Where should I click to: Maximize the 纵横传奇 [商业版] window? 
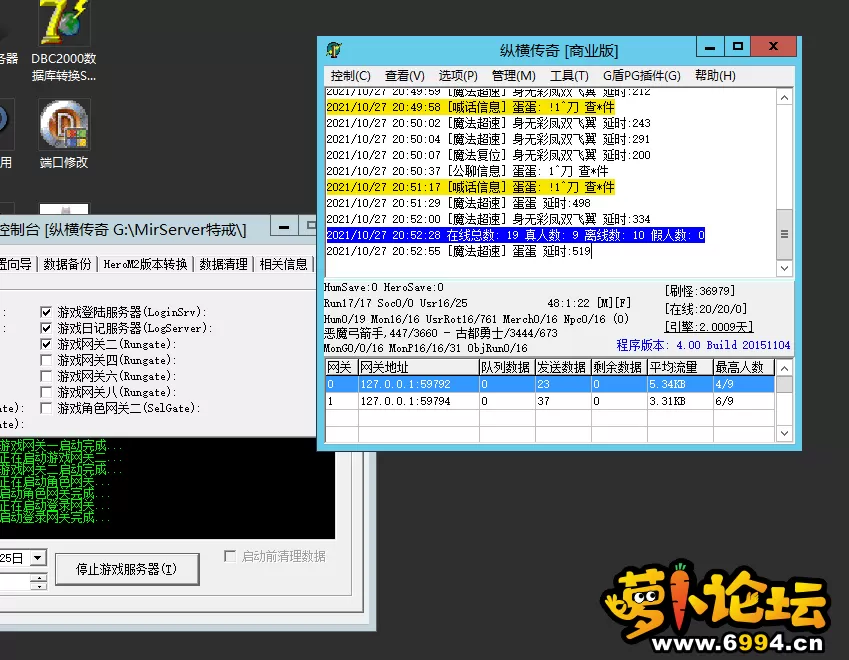tap(737, 47)
